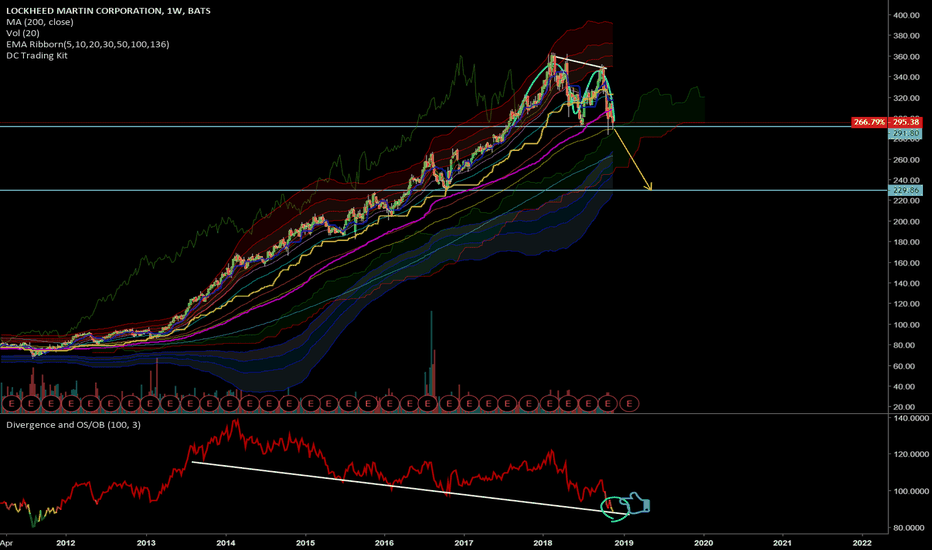The image size is (932, 550).
Task: Select the DC Trading Kit indicator label
Action: [x=37, y=55]
